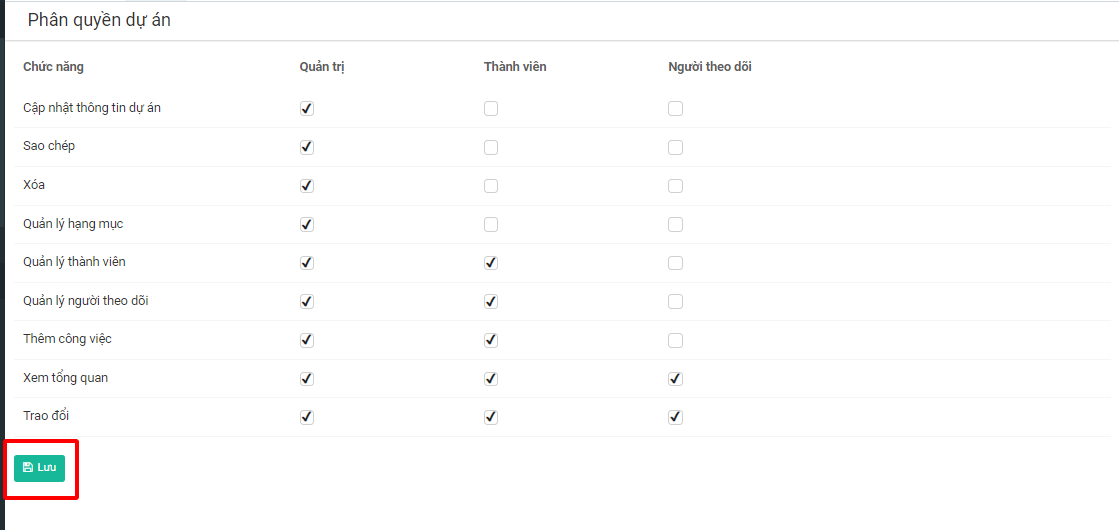The height and width of the screenshot is (530, 1119).
Task: Uncheck Thành viên for Xem tổng quan
Action: point(491,379)
